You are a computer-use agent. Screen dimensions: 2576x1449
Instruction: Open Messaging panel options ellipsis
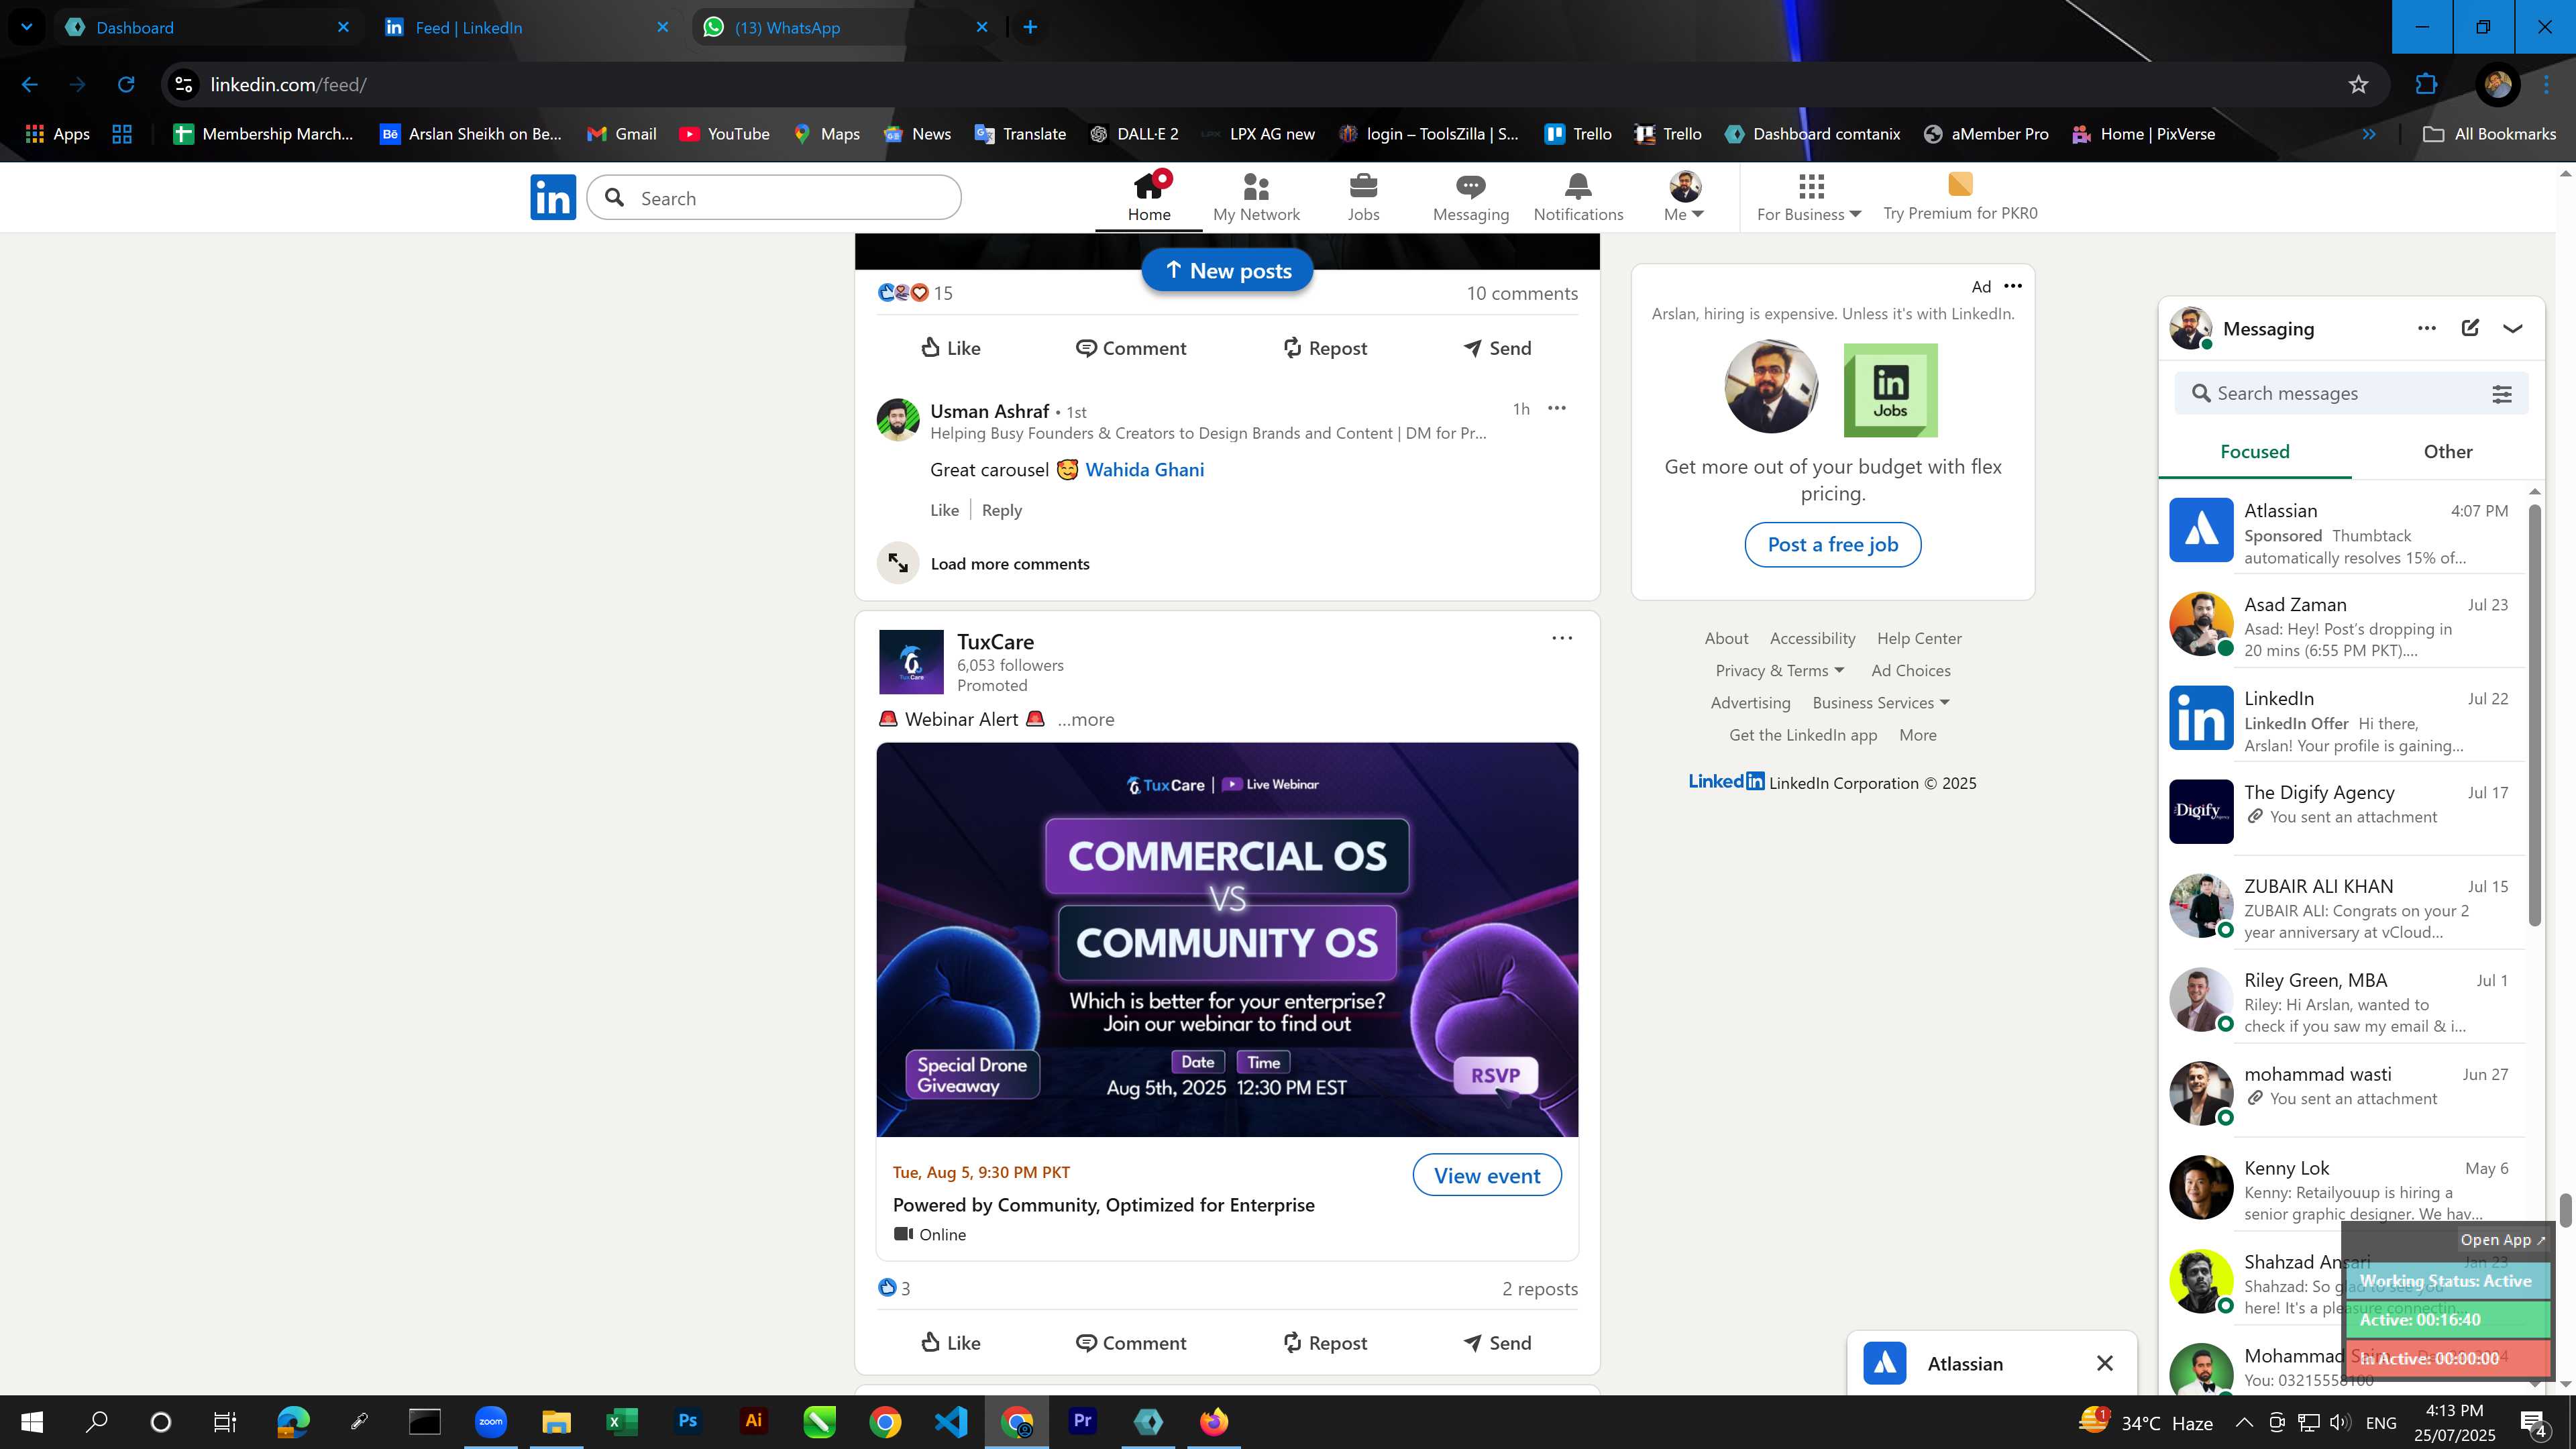pyautogui.click(x=2426, y=328)
